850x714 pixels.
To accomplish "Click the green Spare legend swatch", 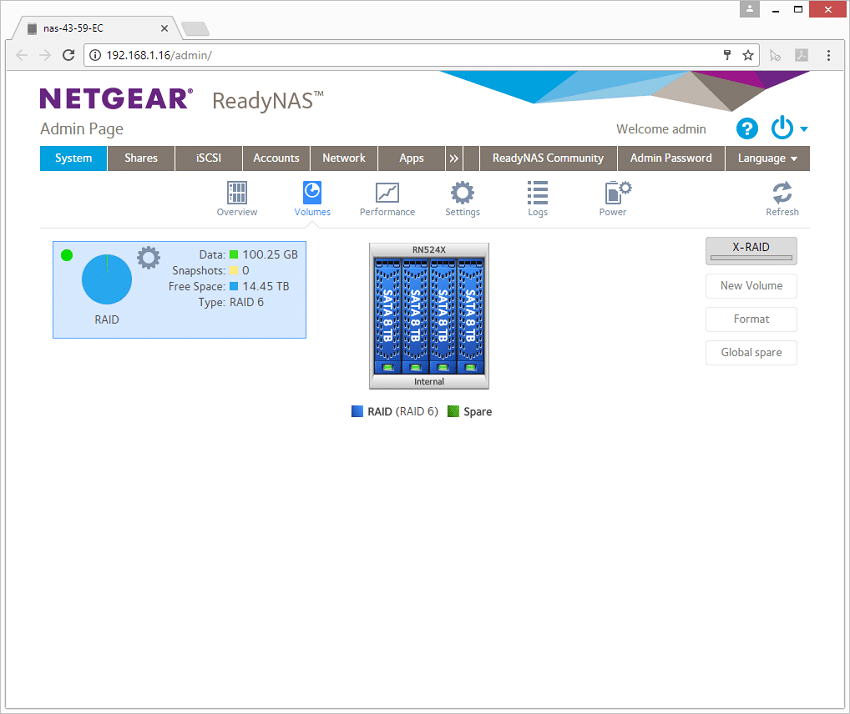I will coord(453,411).
